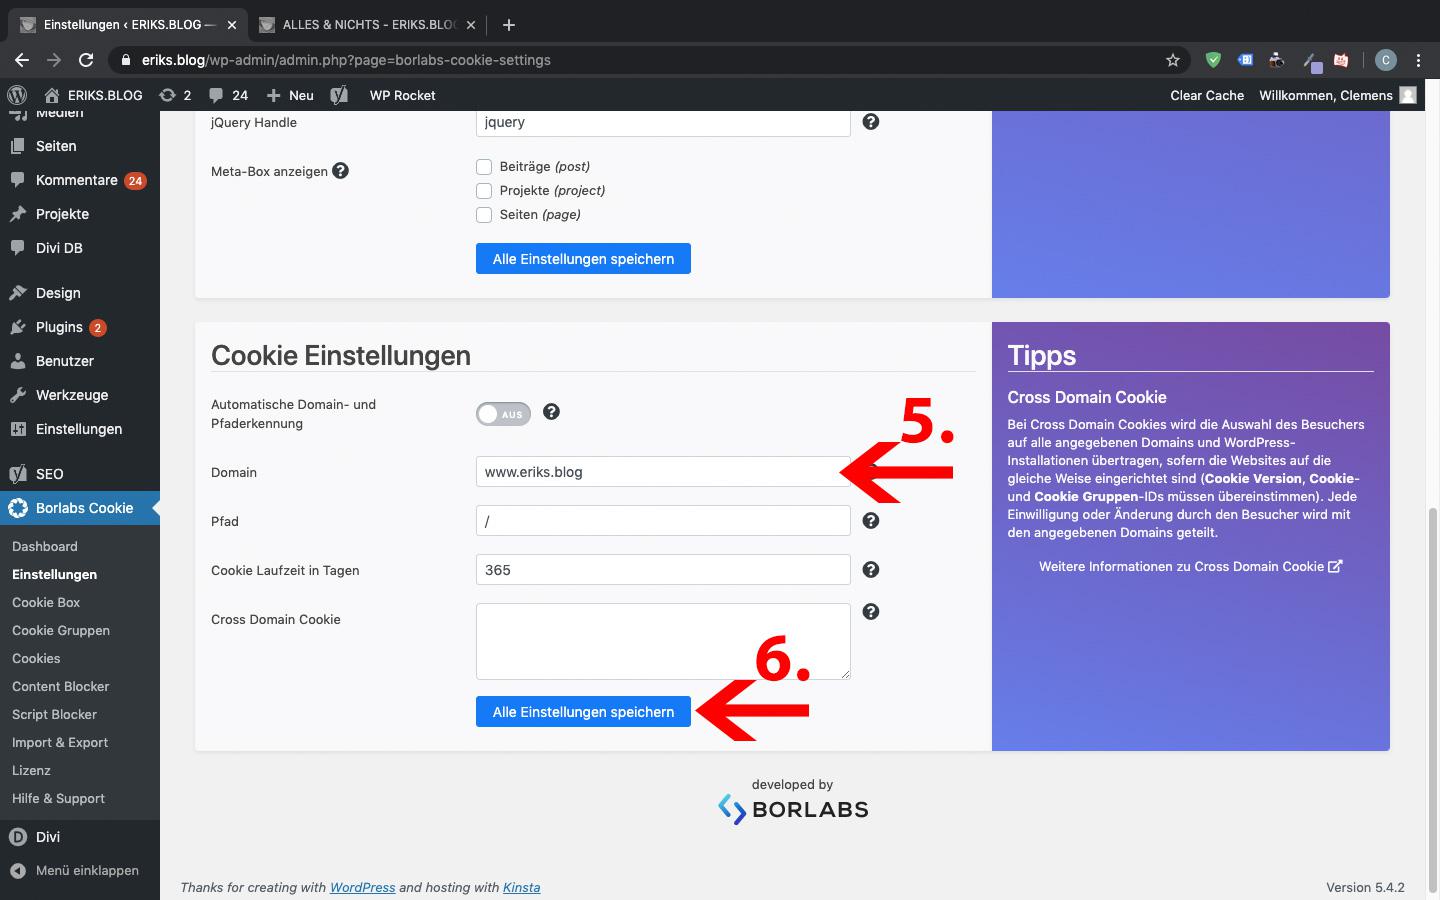Image resolution: width=1440 pixels, height=900 pixels.
Task: Check the Beiträge (post) checkbox
Action: (484, 167)
